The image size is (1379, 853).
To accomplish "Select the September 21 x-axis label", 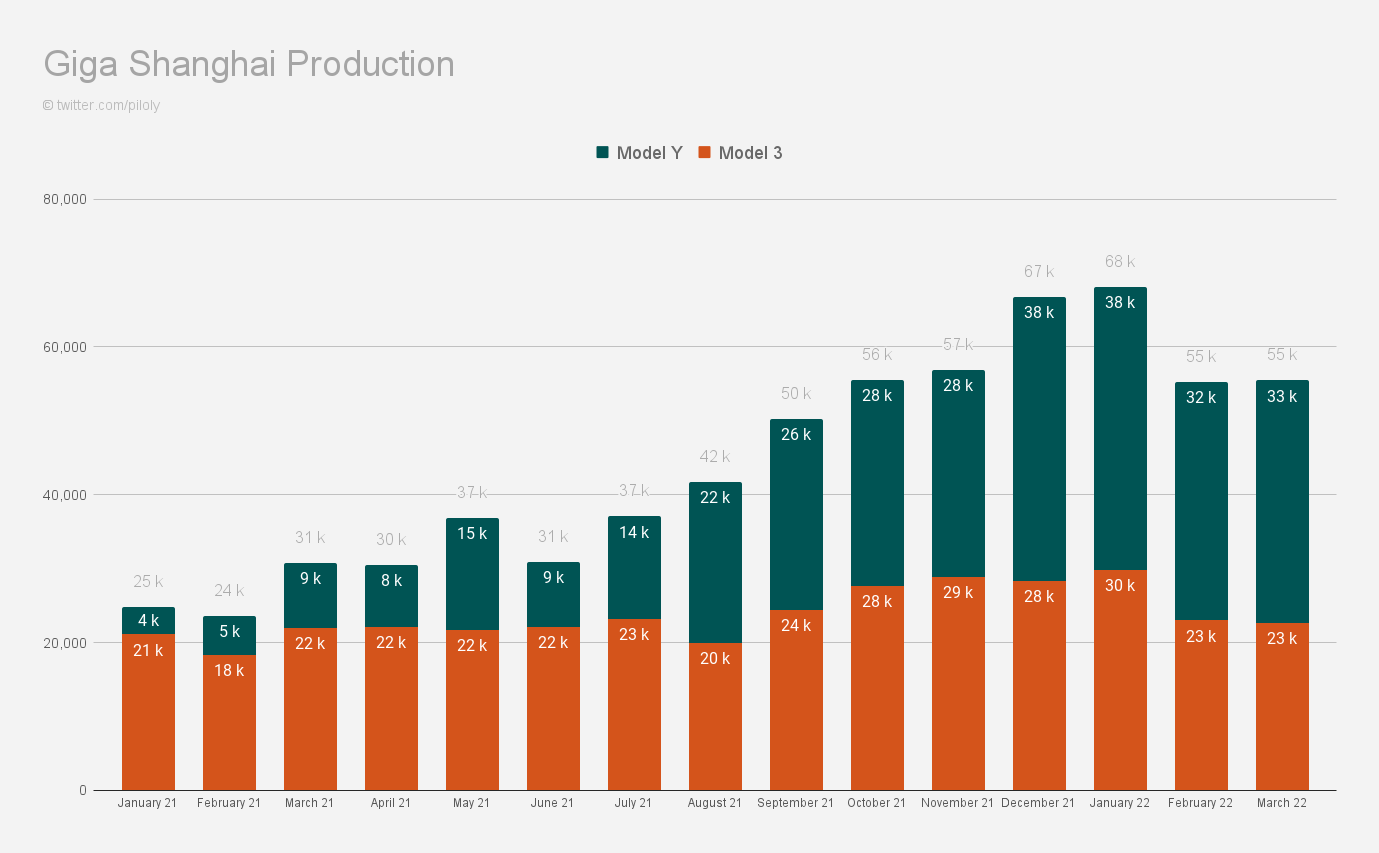I will [x=796, y=803].
